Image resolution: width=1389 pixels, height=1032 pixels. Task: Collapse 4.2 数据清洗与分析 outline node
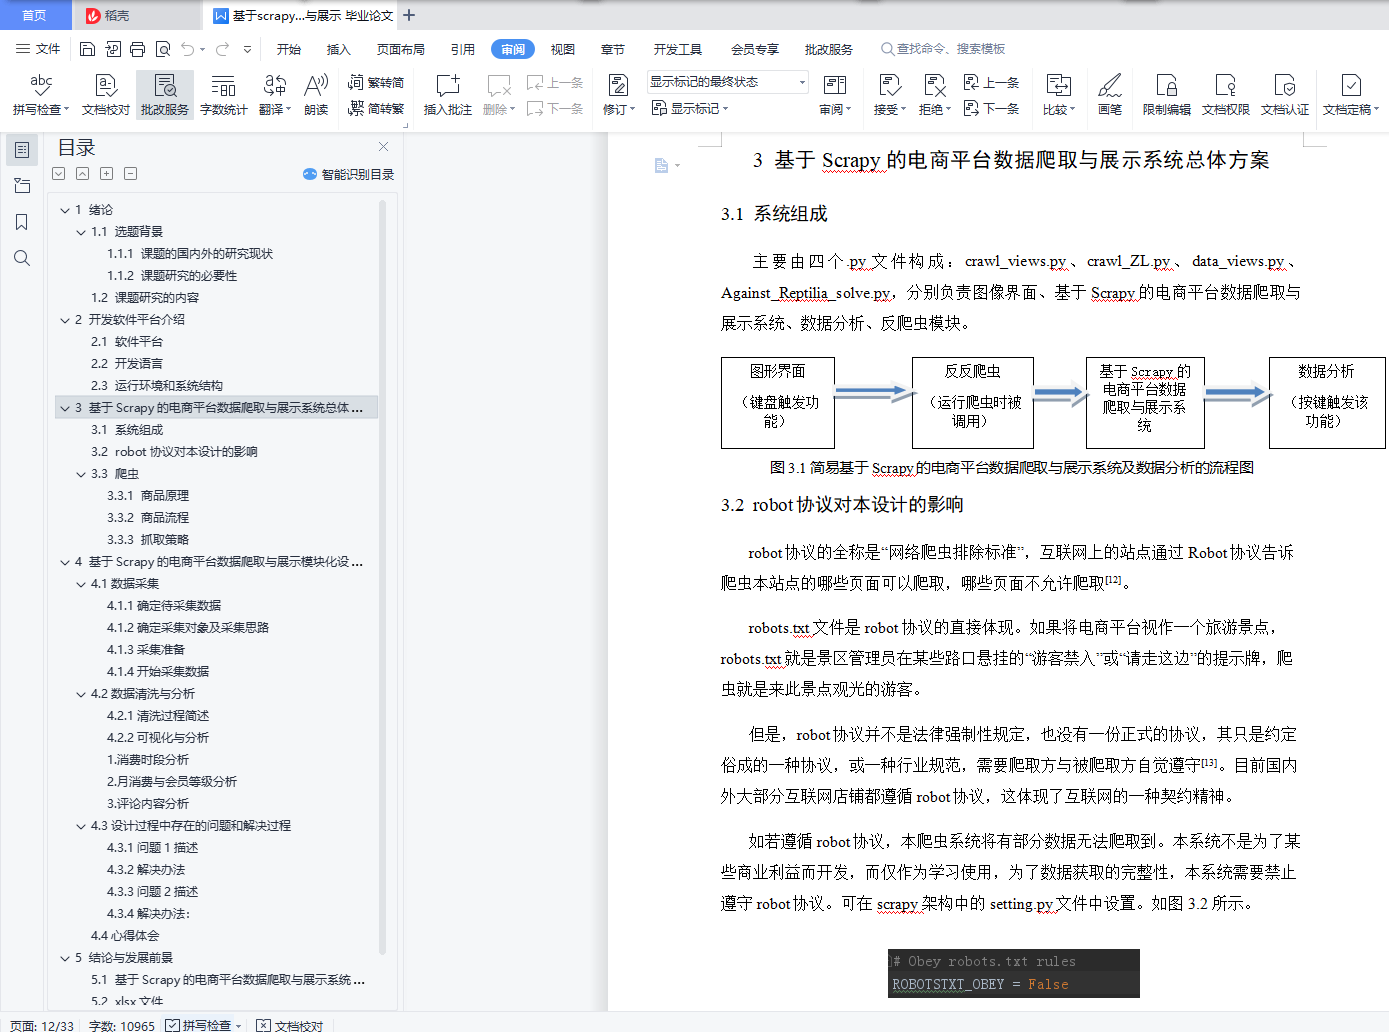[x=81, y=694]
